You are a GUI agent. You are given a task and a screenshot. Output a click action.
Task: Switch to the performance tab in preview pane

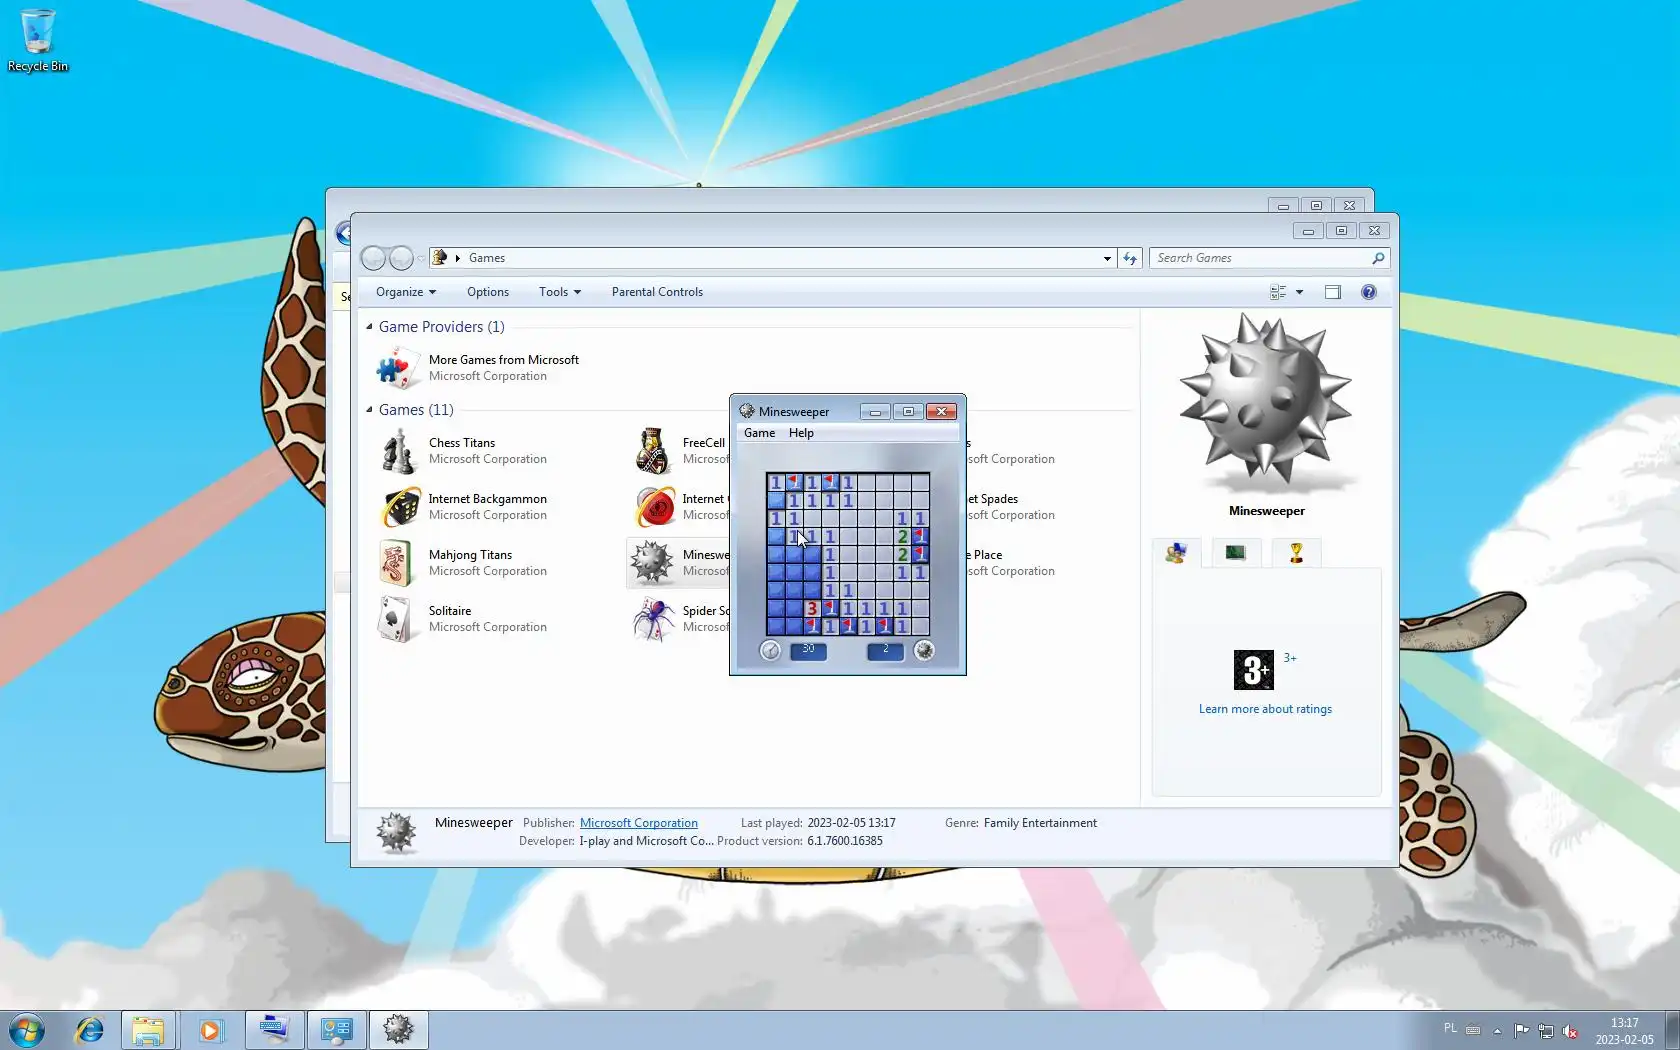1236,553
